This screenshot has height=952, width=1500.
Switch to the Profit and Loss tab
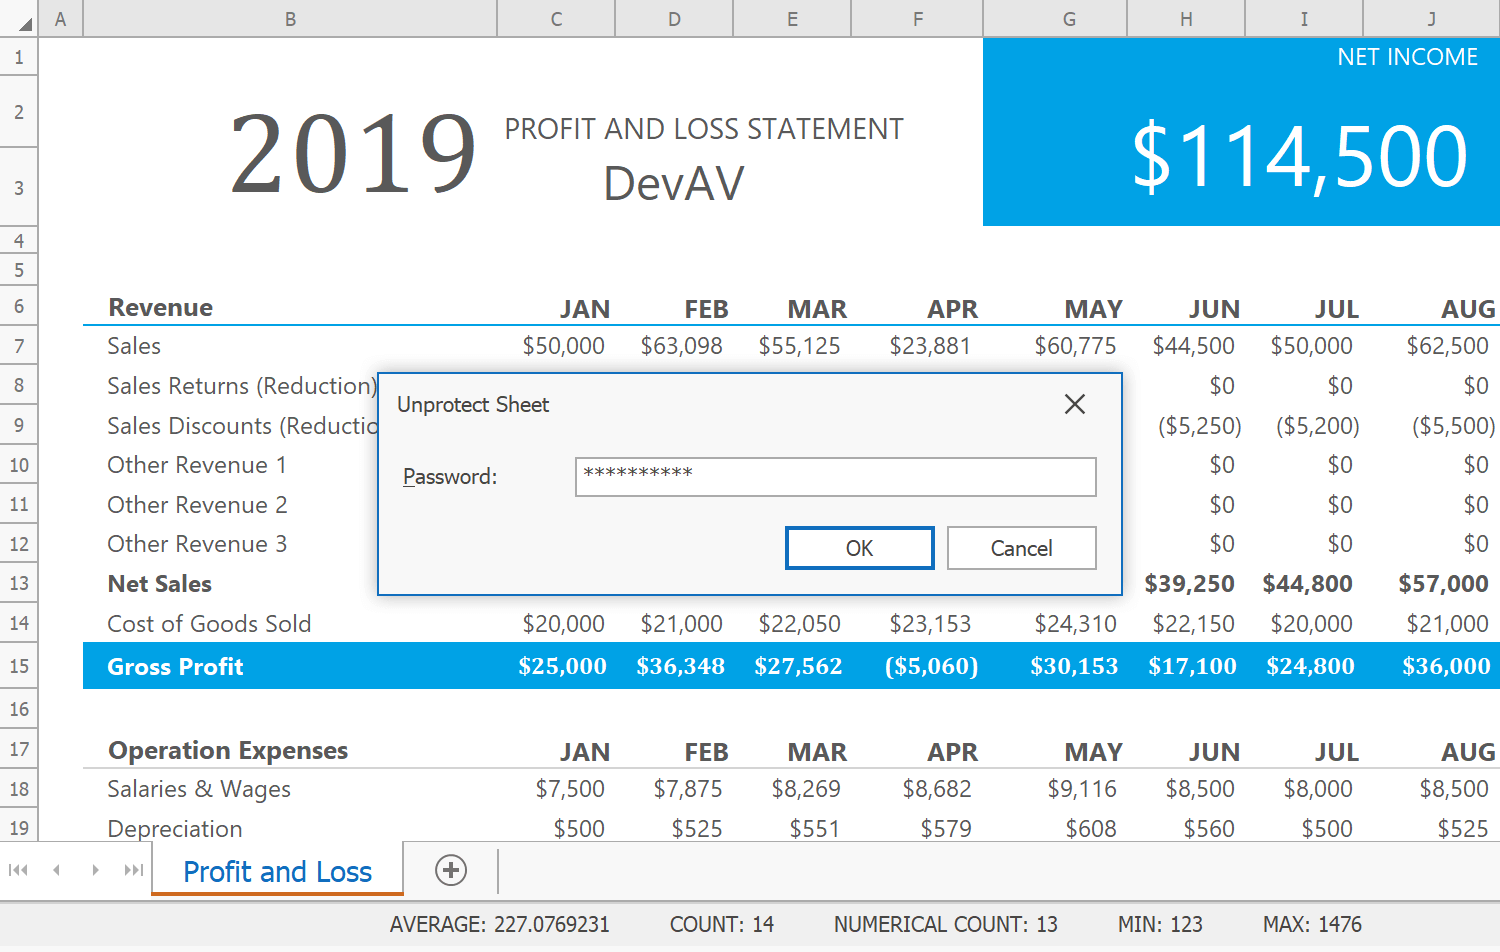277,871
